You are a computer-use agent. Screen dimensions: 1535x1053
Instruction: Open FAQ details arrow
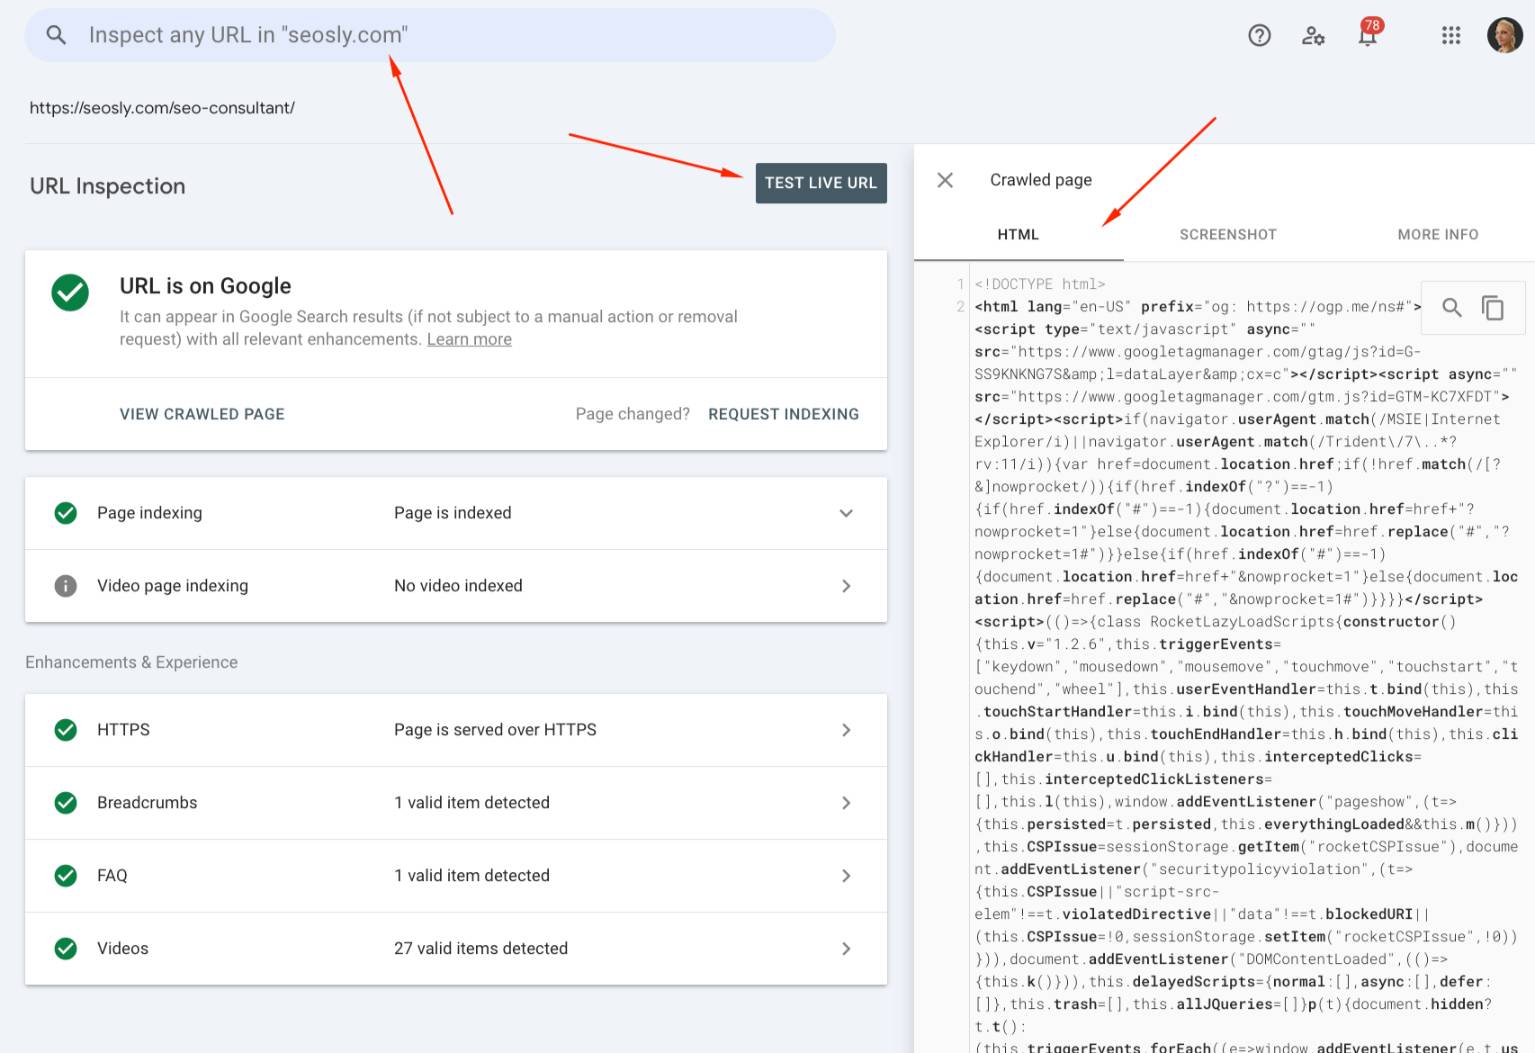(x=846, y=876)
